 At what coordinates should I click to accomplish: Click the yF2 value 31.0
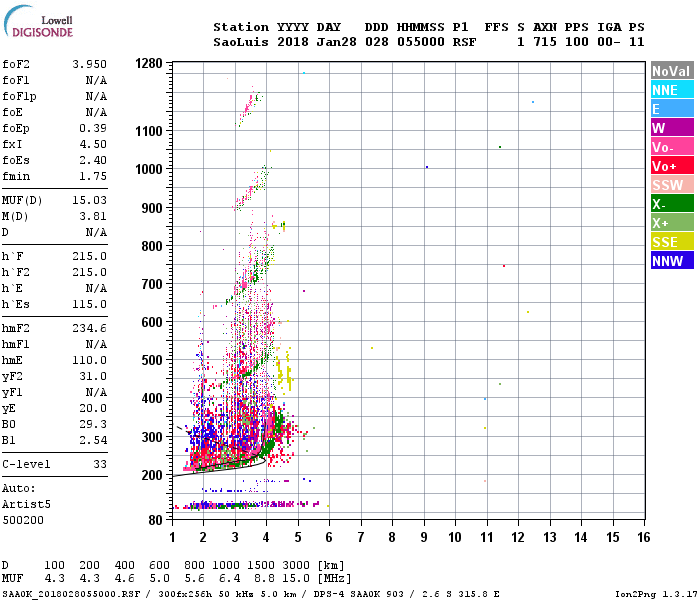[x=93, y=376]
